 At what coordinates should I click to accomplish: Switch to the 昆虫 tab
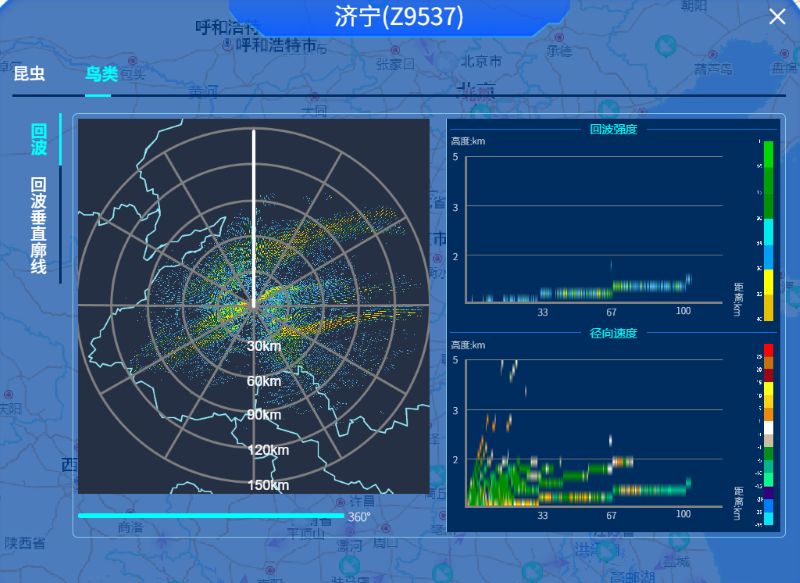click(x=29, y=73)
